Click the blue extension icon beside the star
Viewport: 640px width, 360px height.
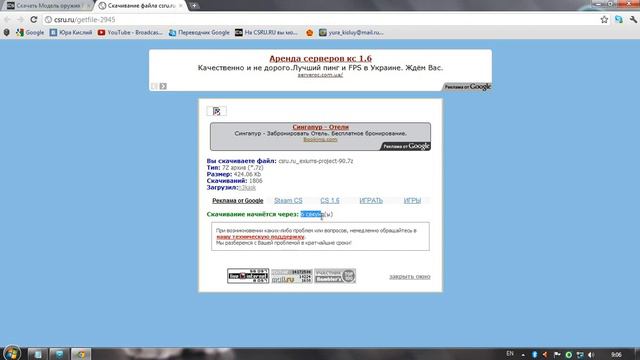point(619,20)
